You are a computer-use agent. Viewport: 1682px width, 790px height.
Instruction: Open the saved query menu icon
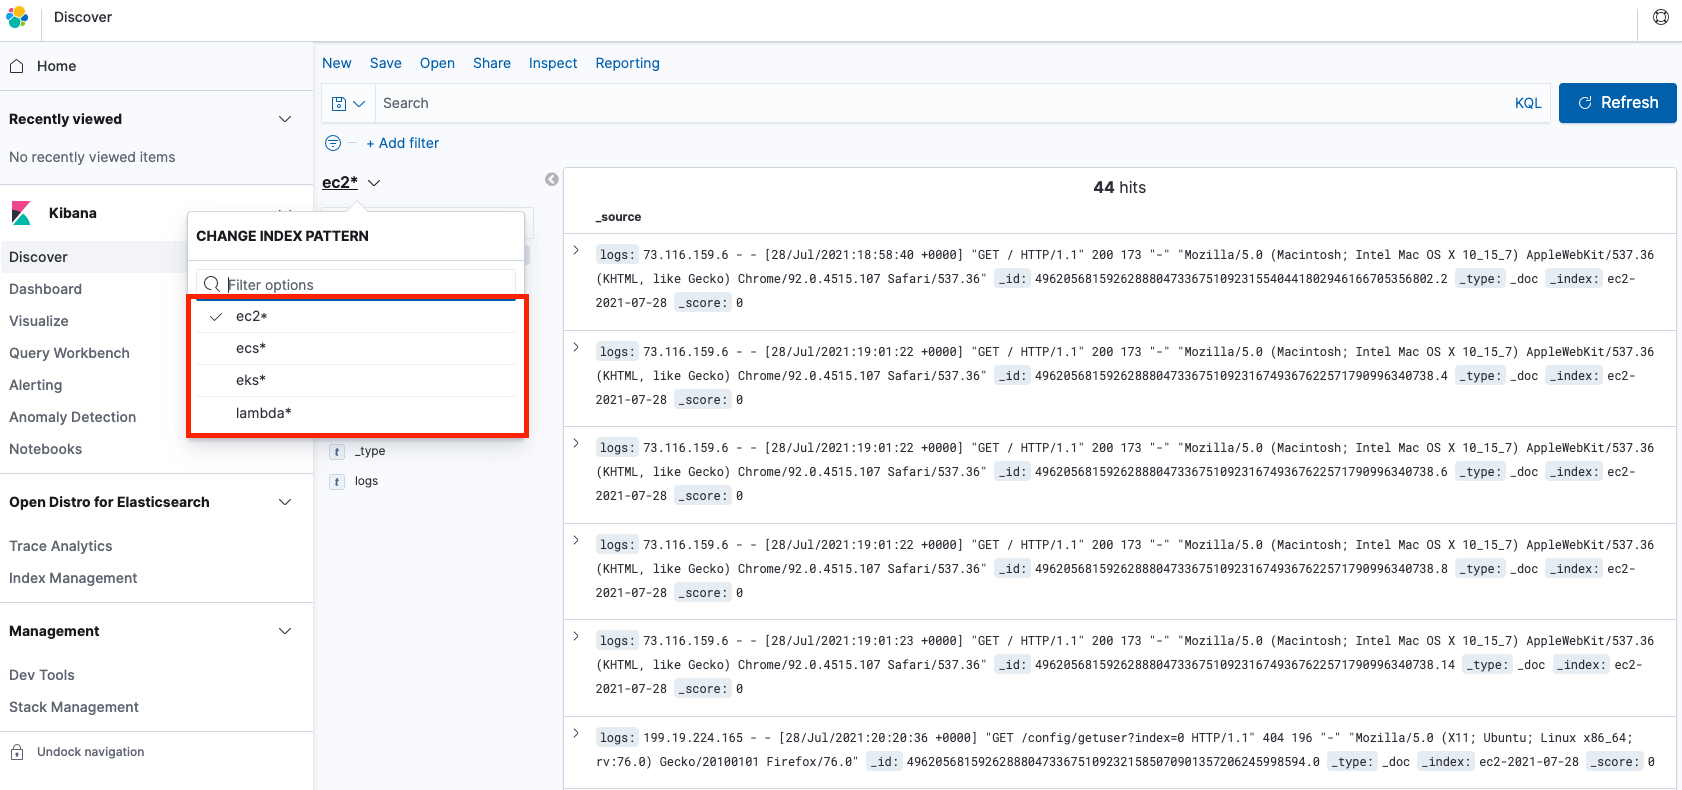click(348, 103)
